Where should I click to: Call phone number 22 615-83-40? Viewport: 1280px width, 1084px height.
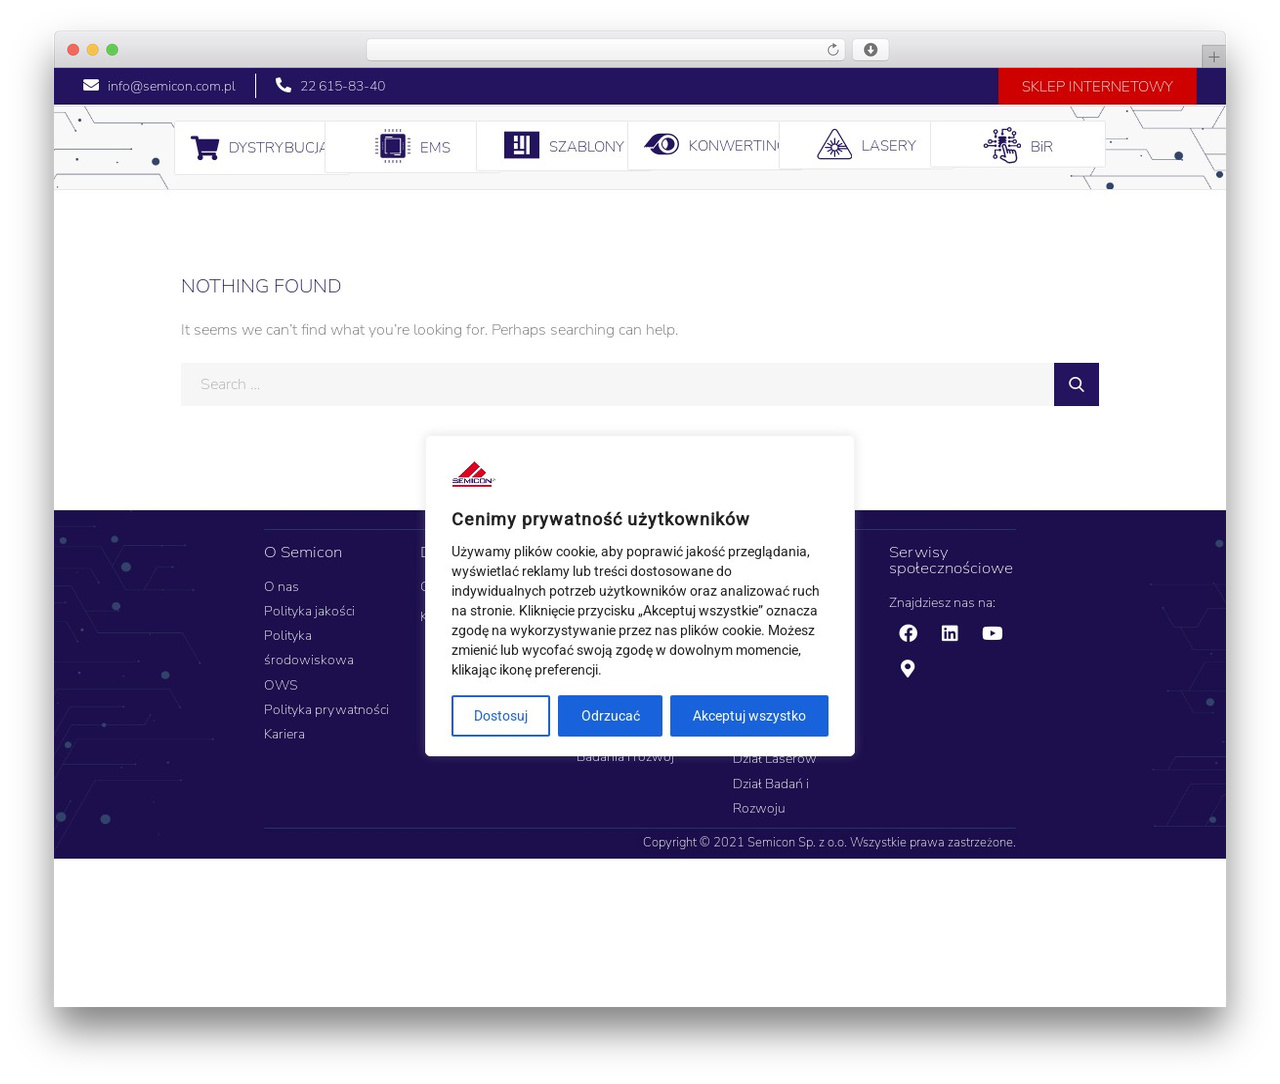click(343, 86)
